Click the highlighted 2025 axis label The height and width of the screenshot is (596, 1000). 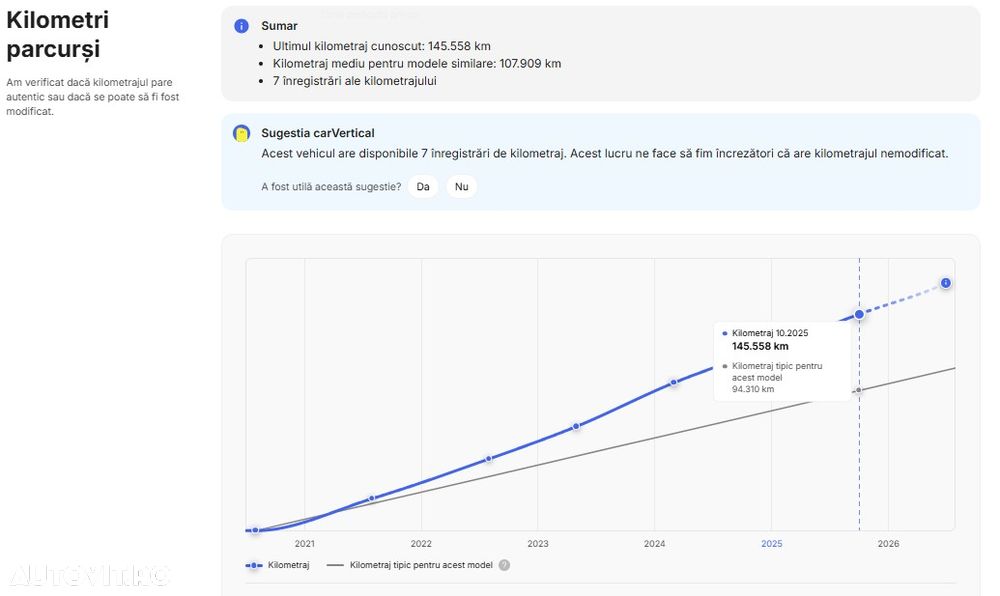(772, 544)
